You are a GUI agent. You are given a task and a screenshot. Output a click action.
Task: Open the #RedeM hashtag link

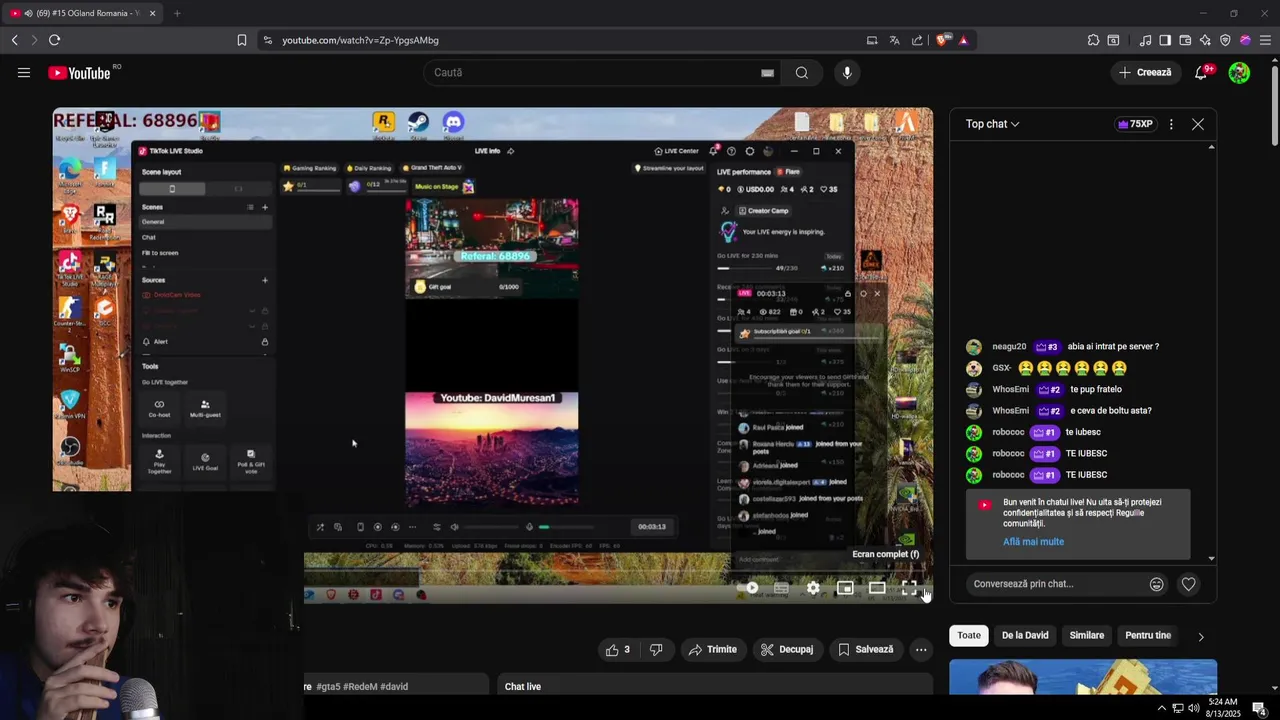coord(361,687)
